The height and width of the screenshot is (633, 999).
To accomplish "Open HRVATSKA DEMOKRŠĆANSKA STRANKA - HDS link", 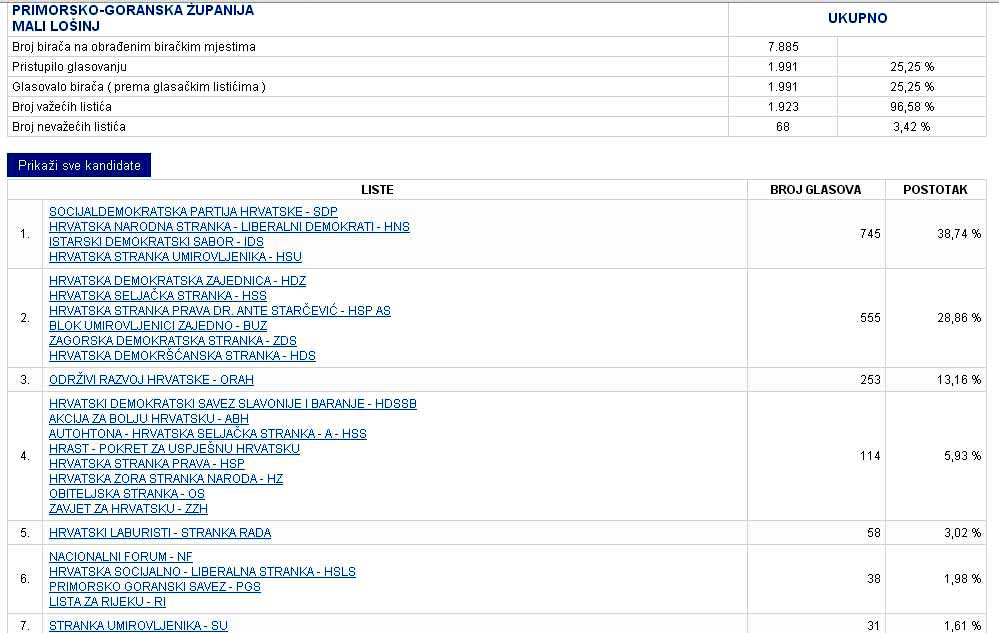I will (x=182, y=356).
